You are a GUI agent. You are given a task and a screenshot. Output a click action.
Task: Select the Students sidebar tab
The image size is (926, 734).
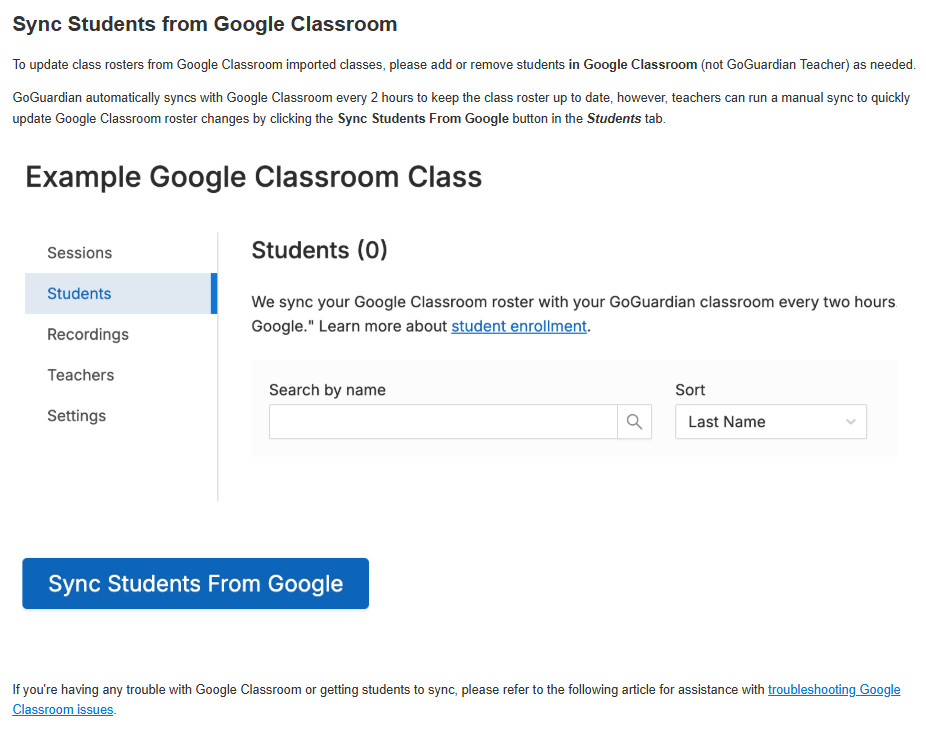coord(120,293)
